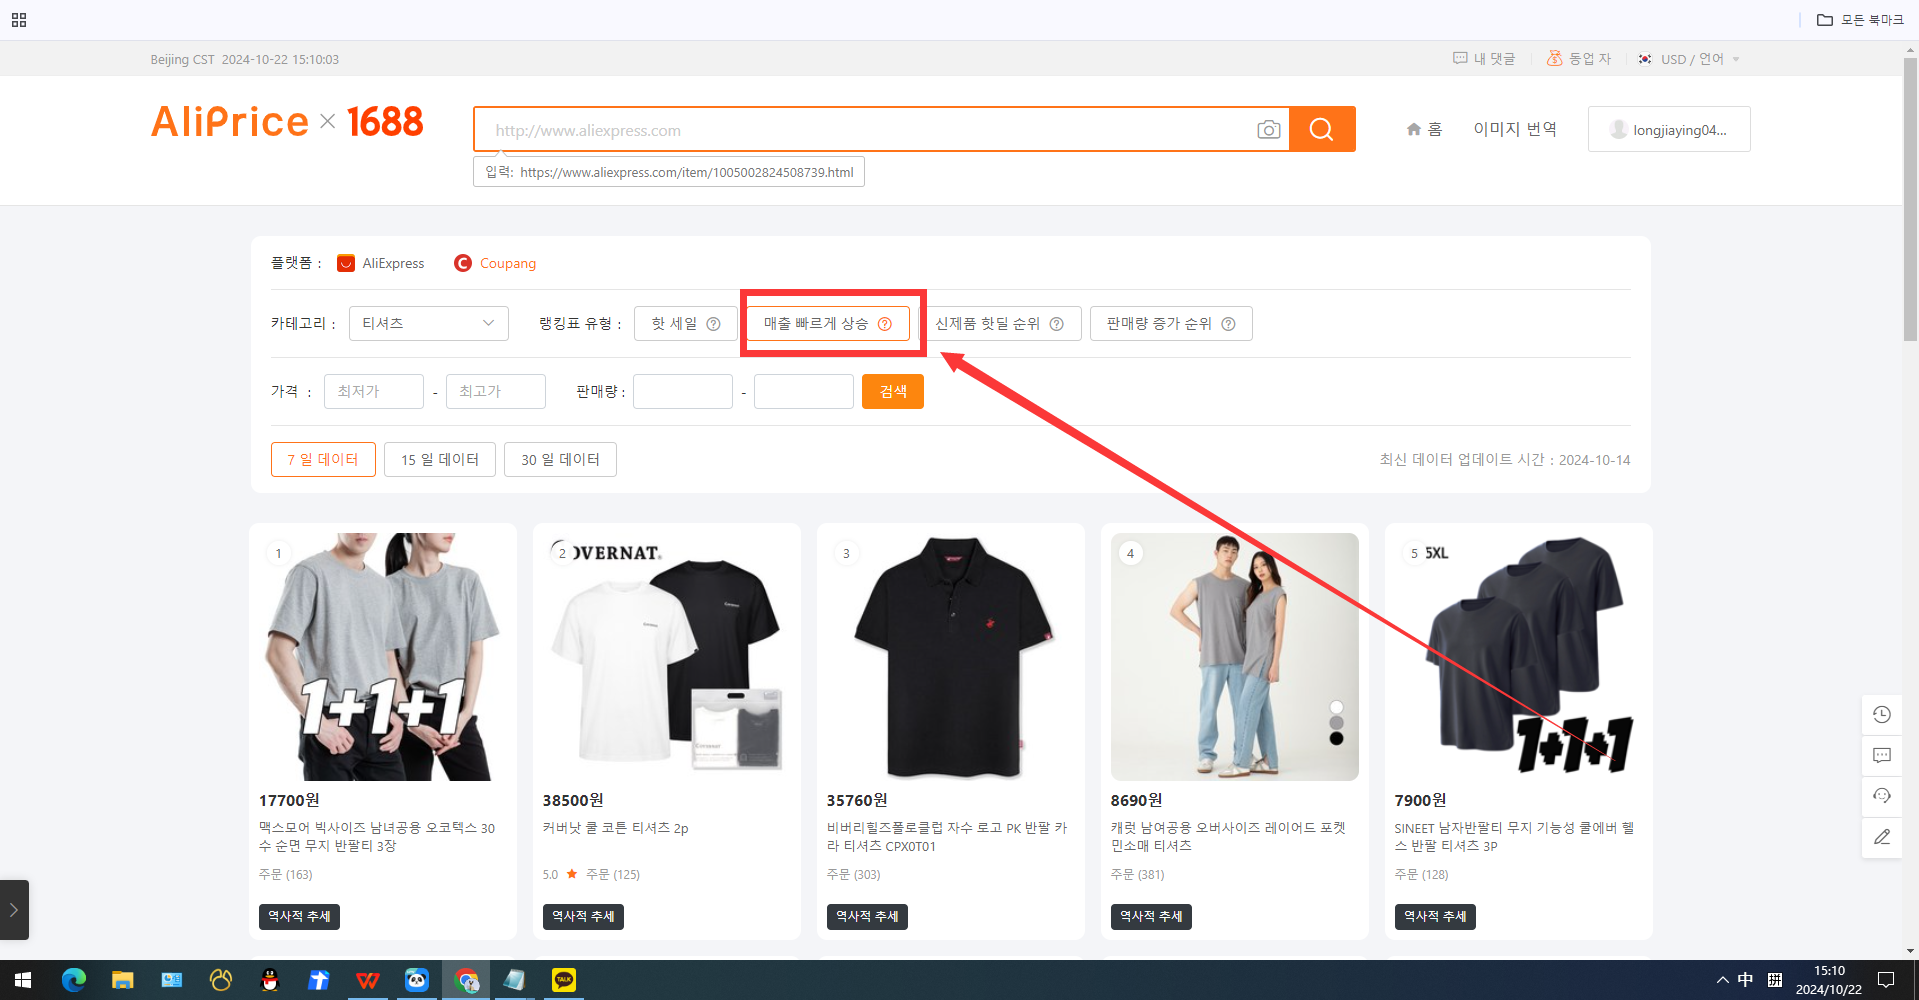This screenshot has height=1000, width=1919.
Task: Focus the minimum 판매량 sales field
Action: (x=683, y=391)
